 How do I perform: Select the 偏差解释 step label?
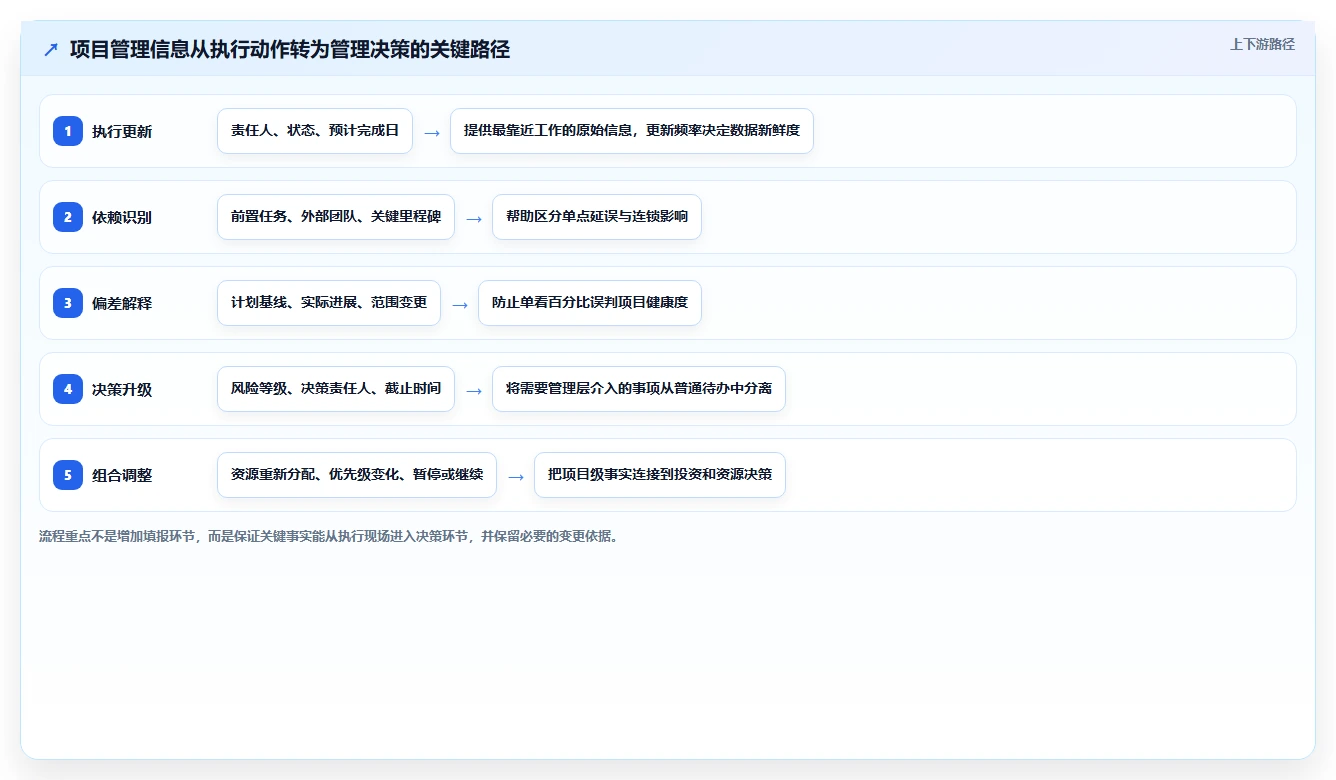tap(122, 303)
